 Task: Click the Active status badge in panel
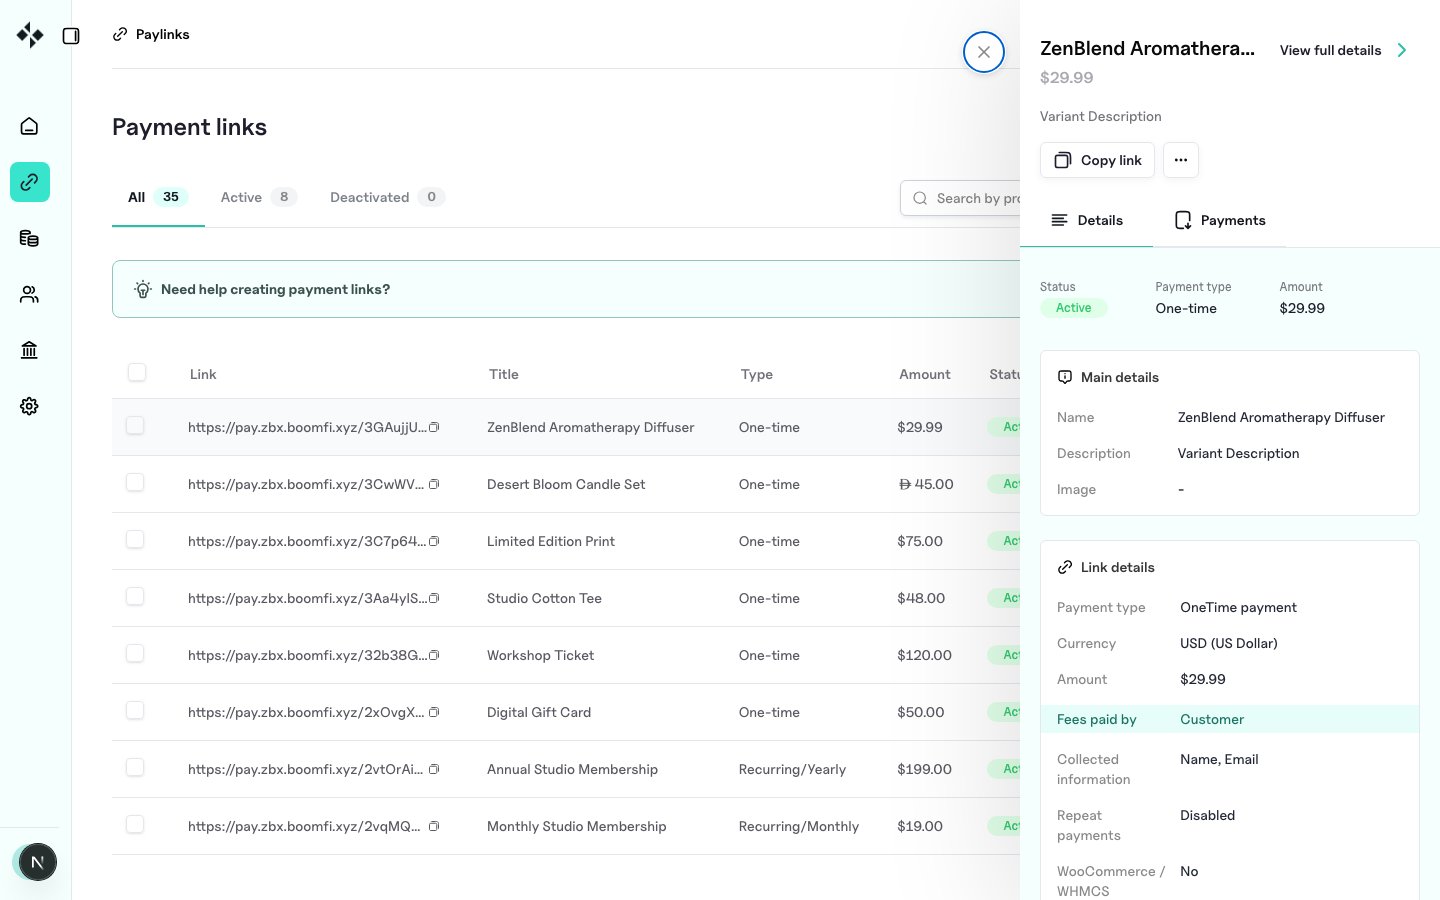tap(1074, 308)
